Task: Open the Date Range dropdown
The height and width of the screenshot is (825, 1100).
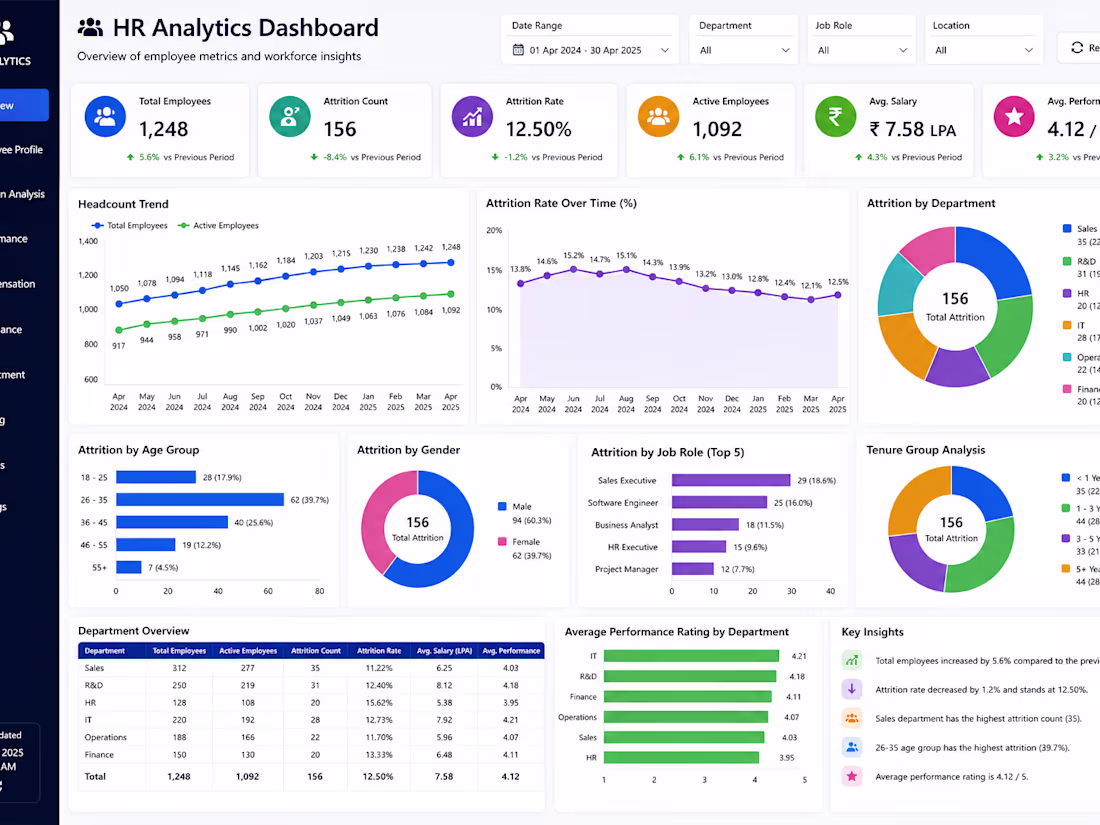Action: tap(590, 51)
